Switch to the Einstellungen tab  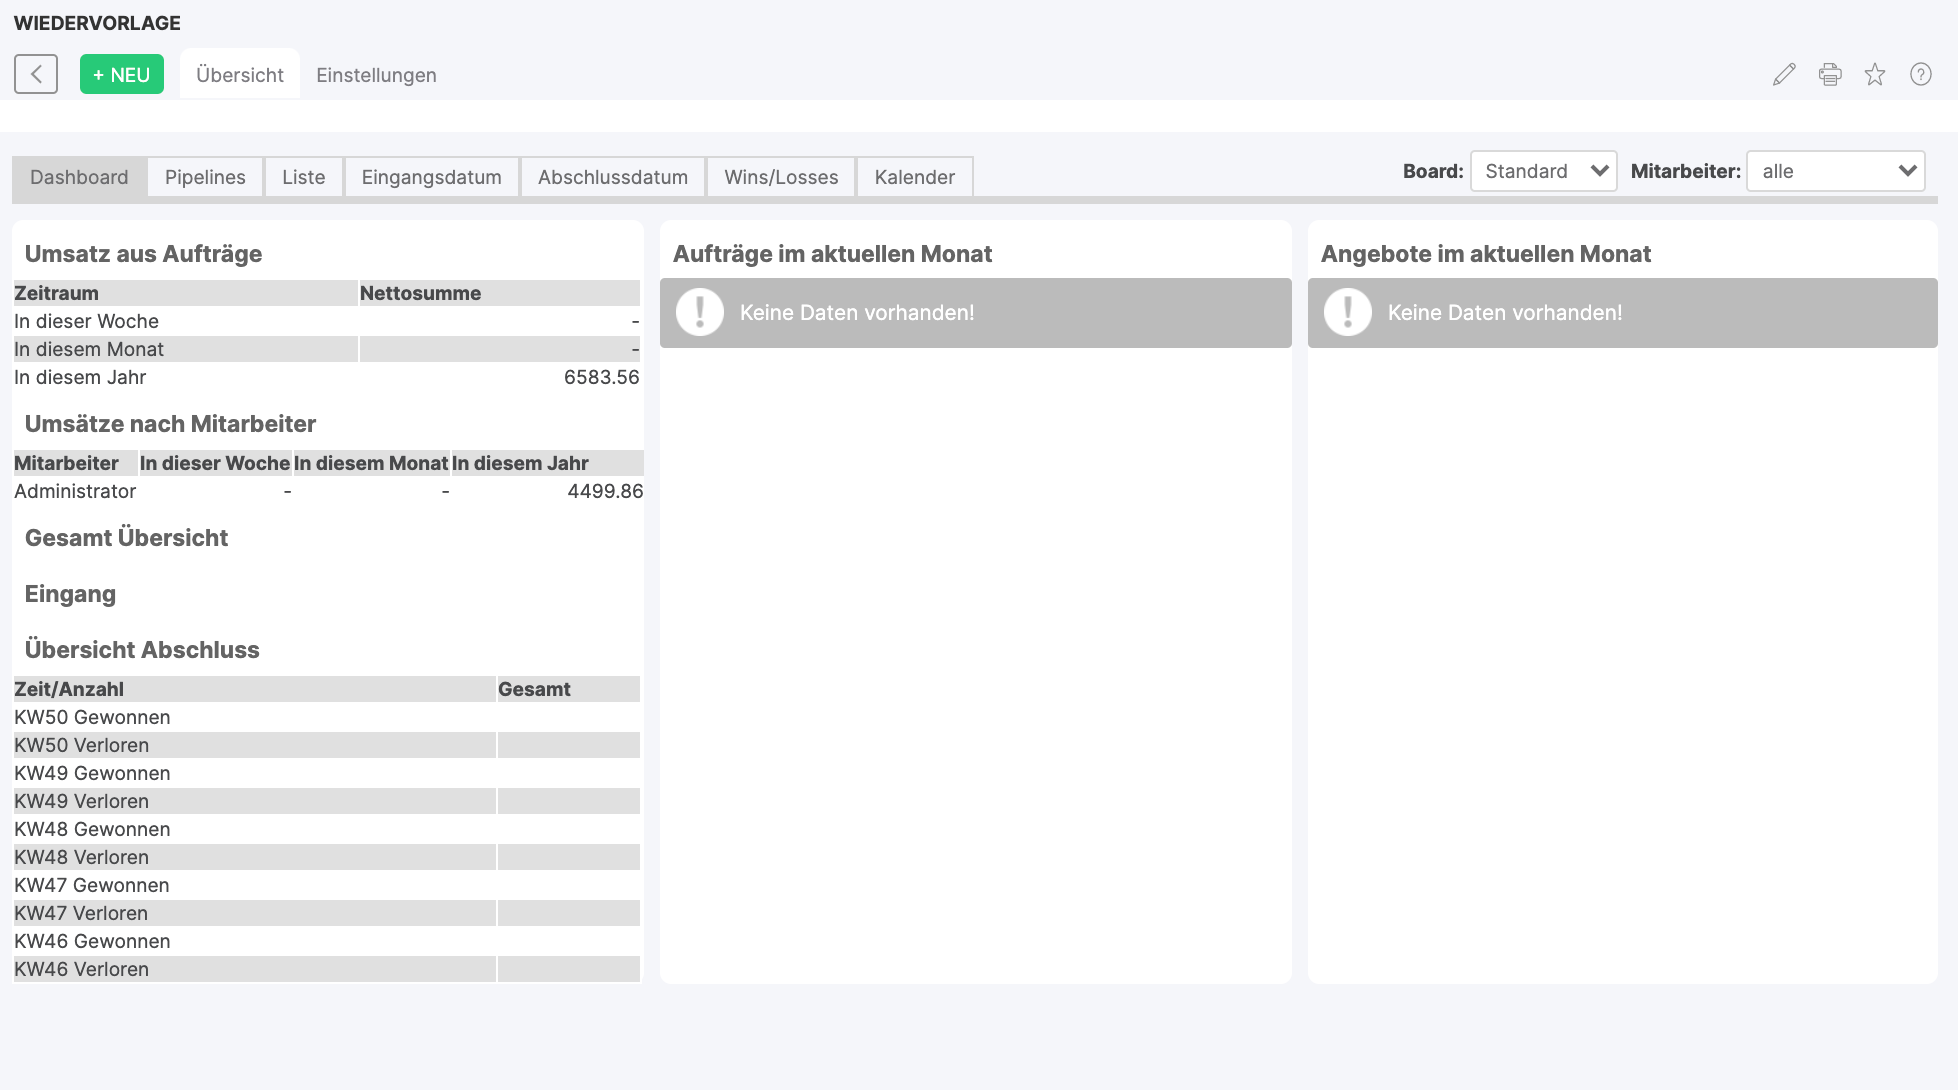376,75
